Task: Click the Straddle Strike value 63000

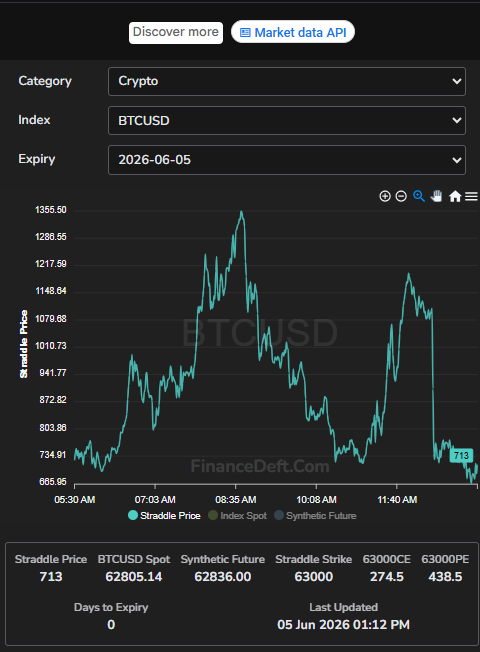Action: point(314,577)
